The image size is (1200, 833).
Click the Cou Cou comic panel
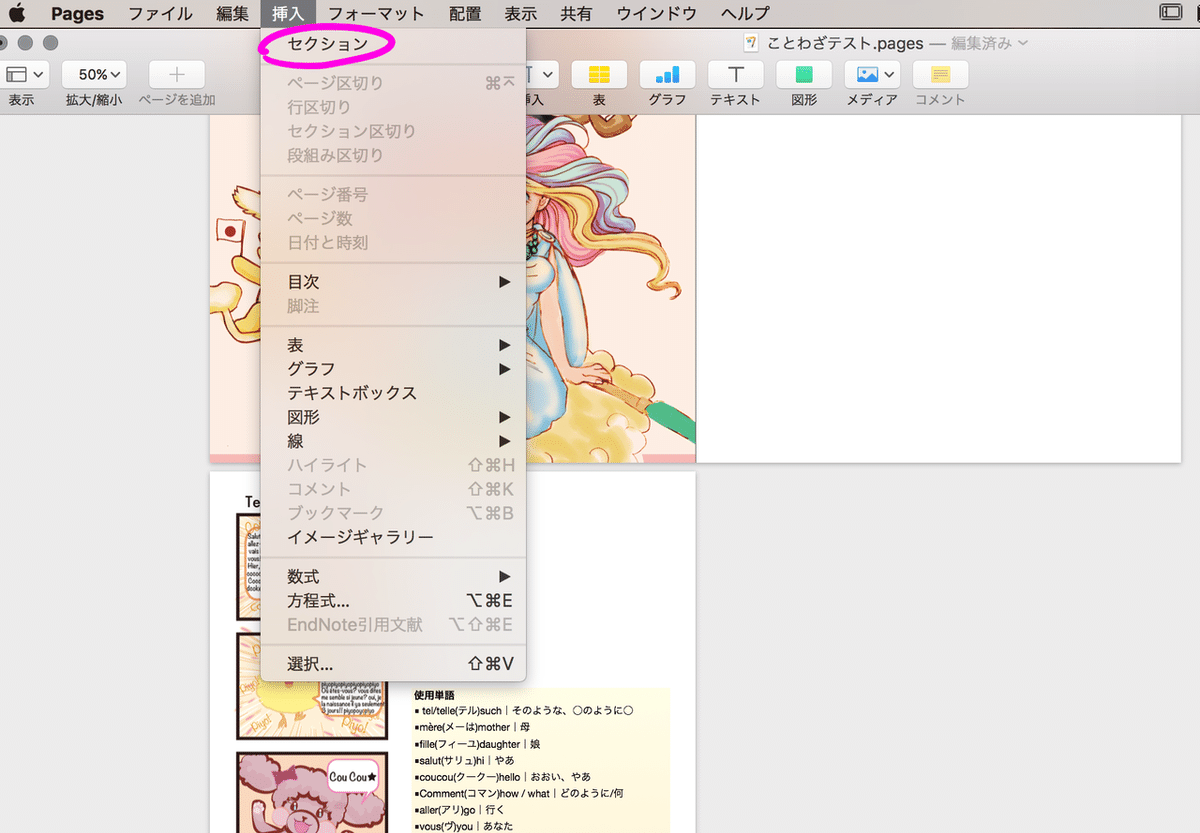(x=312, y=791)
